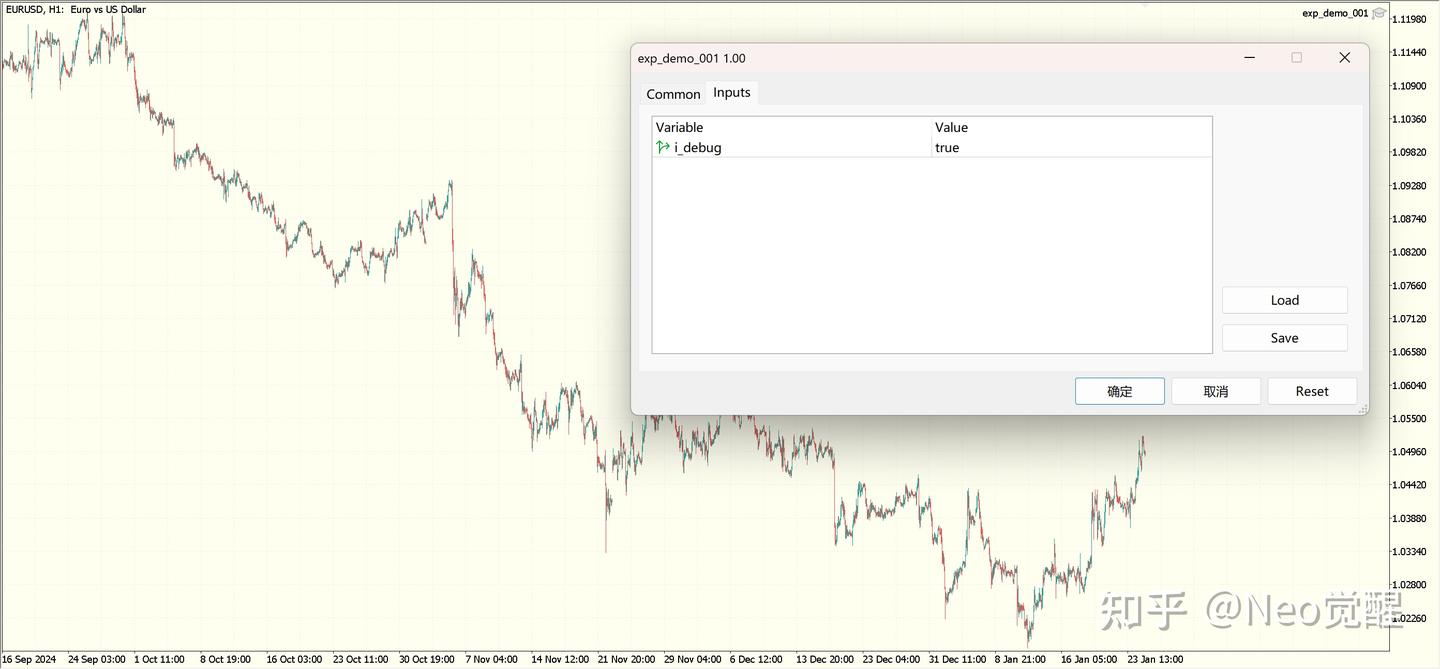The image size is (1440, 669).
Task: Cancel the dialog with the 取消 button
Action: click(1215, 391)
